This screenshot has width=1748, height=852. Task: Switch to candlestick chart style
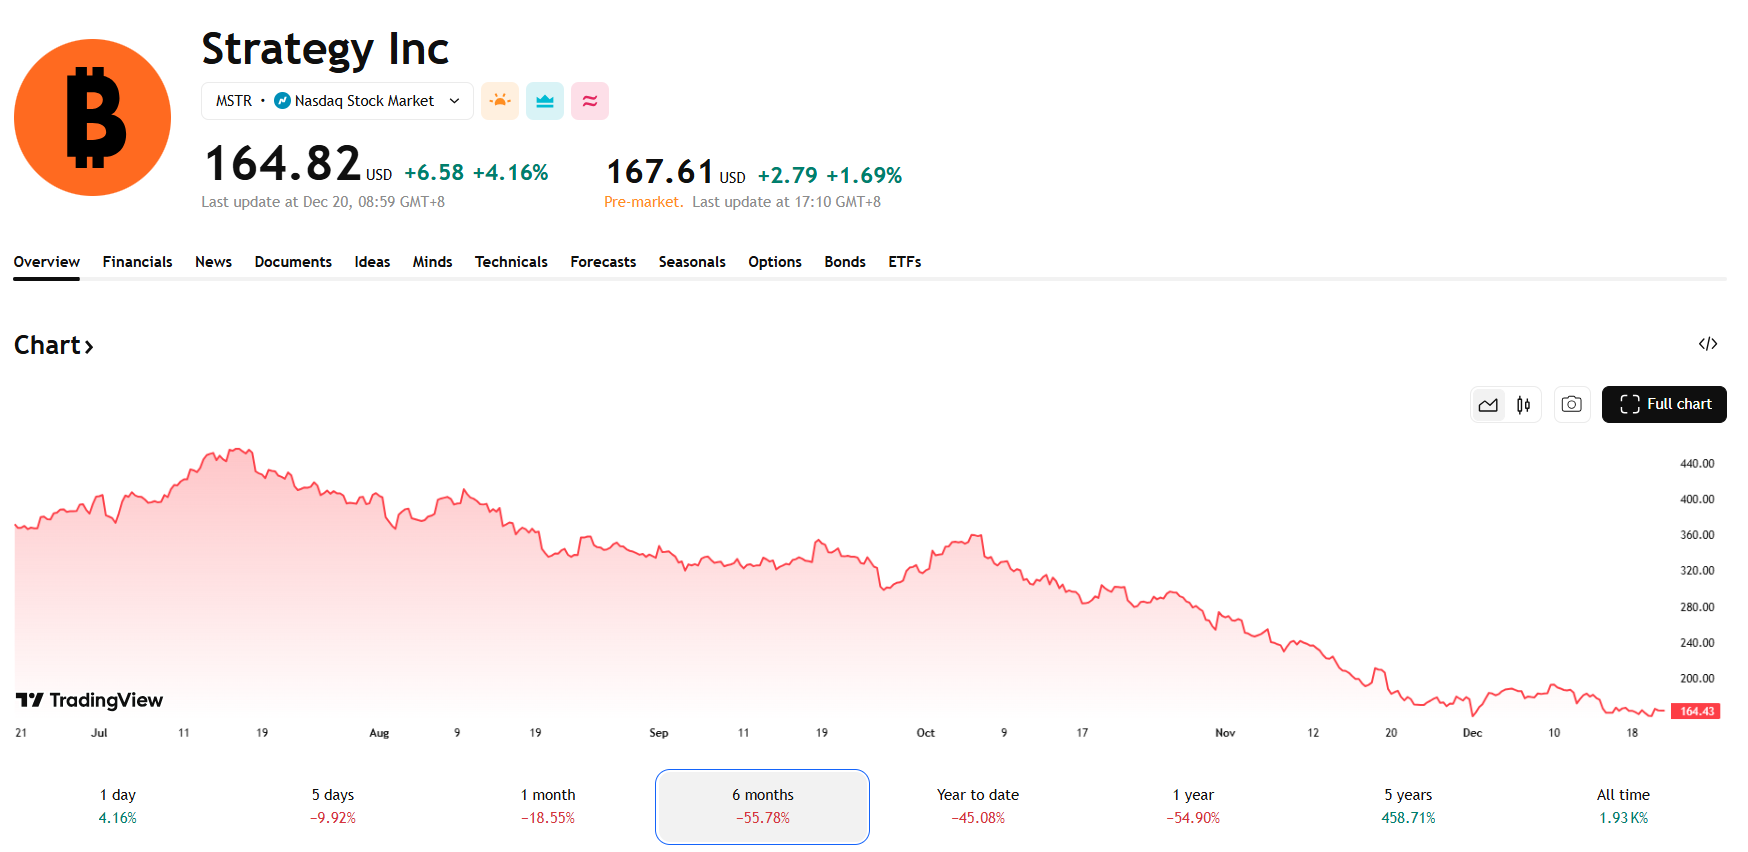tap(1523, 405)
